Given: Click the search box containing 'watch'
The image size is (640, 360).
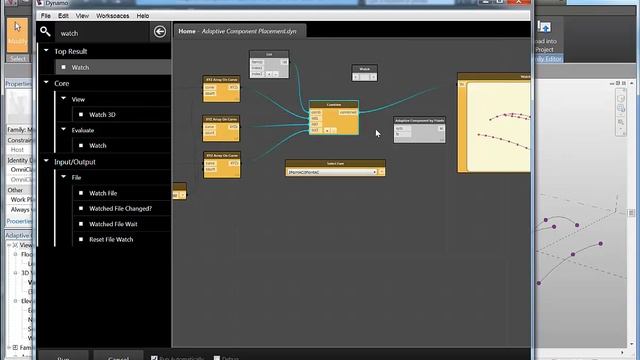Looking at the screenshot, I should tap(102, 33).
